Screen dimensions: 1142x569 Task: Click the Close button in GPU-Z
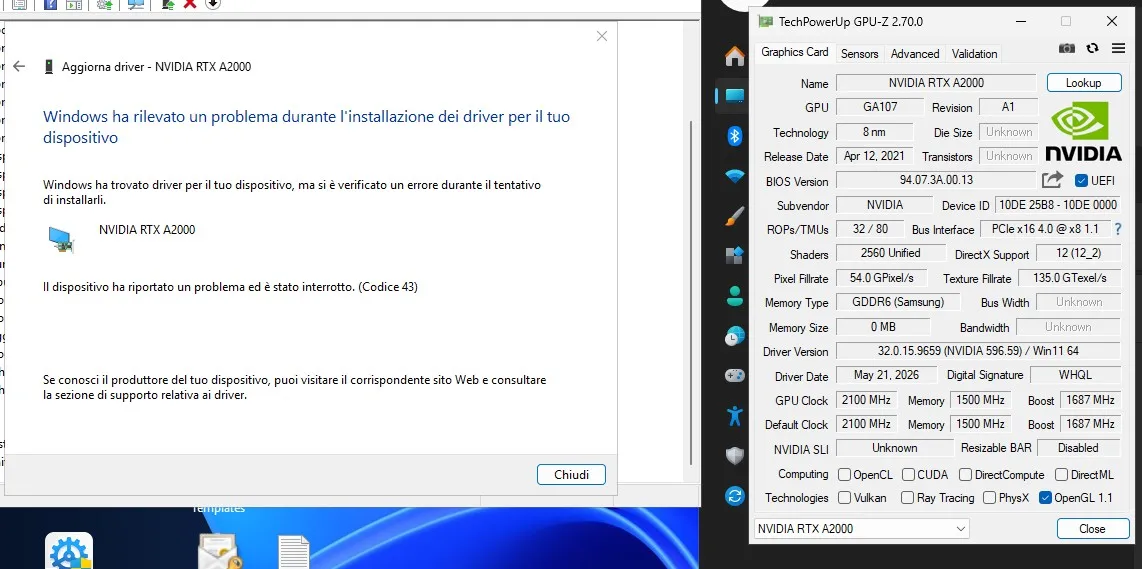(x=1092, y=529)
